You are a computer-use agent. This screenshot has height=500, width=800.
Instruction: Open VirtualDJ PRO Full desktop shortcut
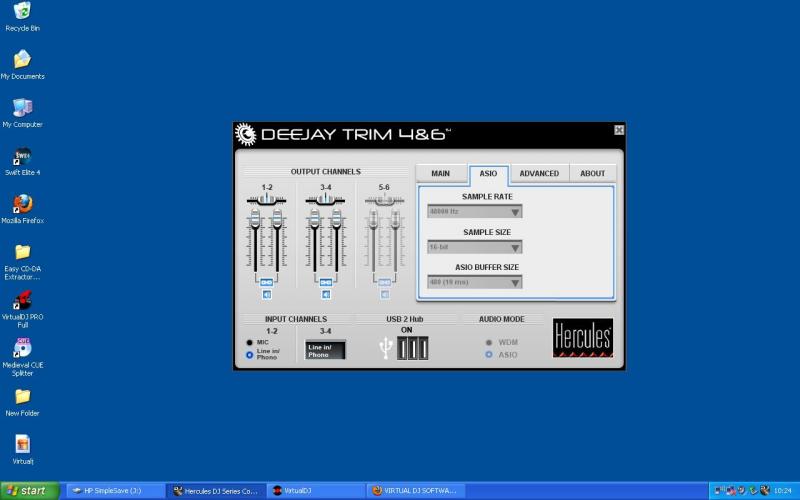pos(22,302)
